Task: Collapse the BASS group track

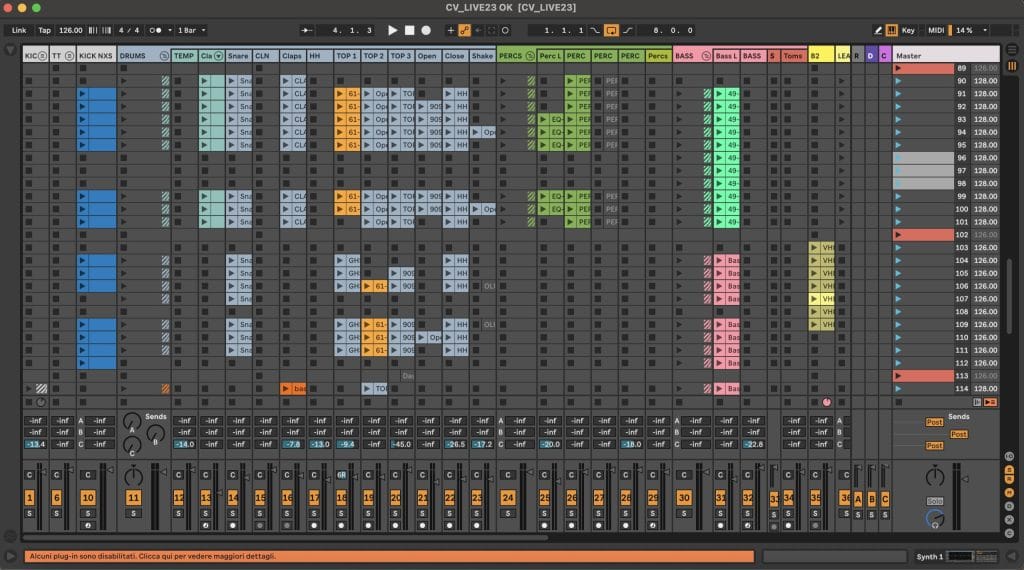Action: click(x=705, y=56)
